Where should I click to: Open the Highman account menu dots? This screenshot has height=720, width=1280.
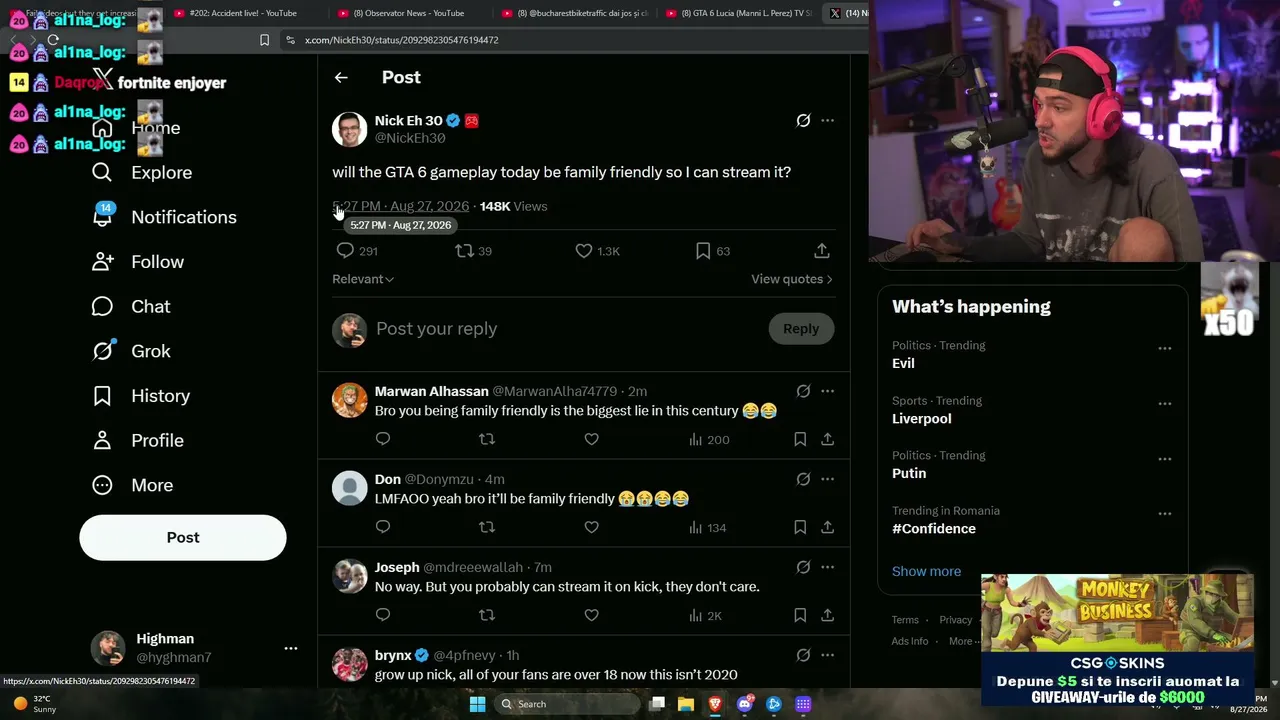pos(291,648)
